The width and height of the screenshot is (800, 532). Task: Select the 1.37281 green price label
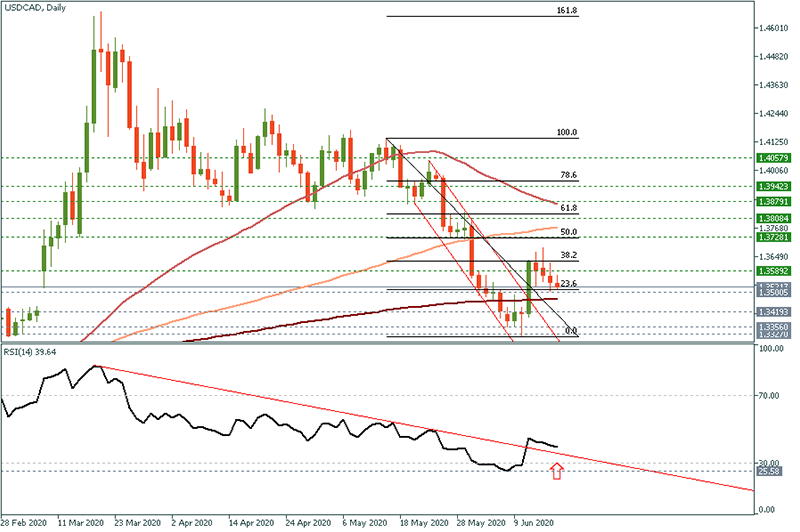[773, 237]
